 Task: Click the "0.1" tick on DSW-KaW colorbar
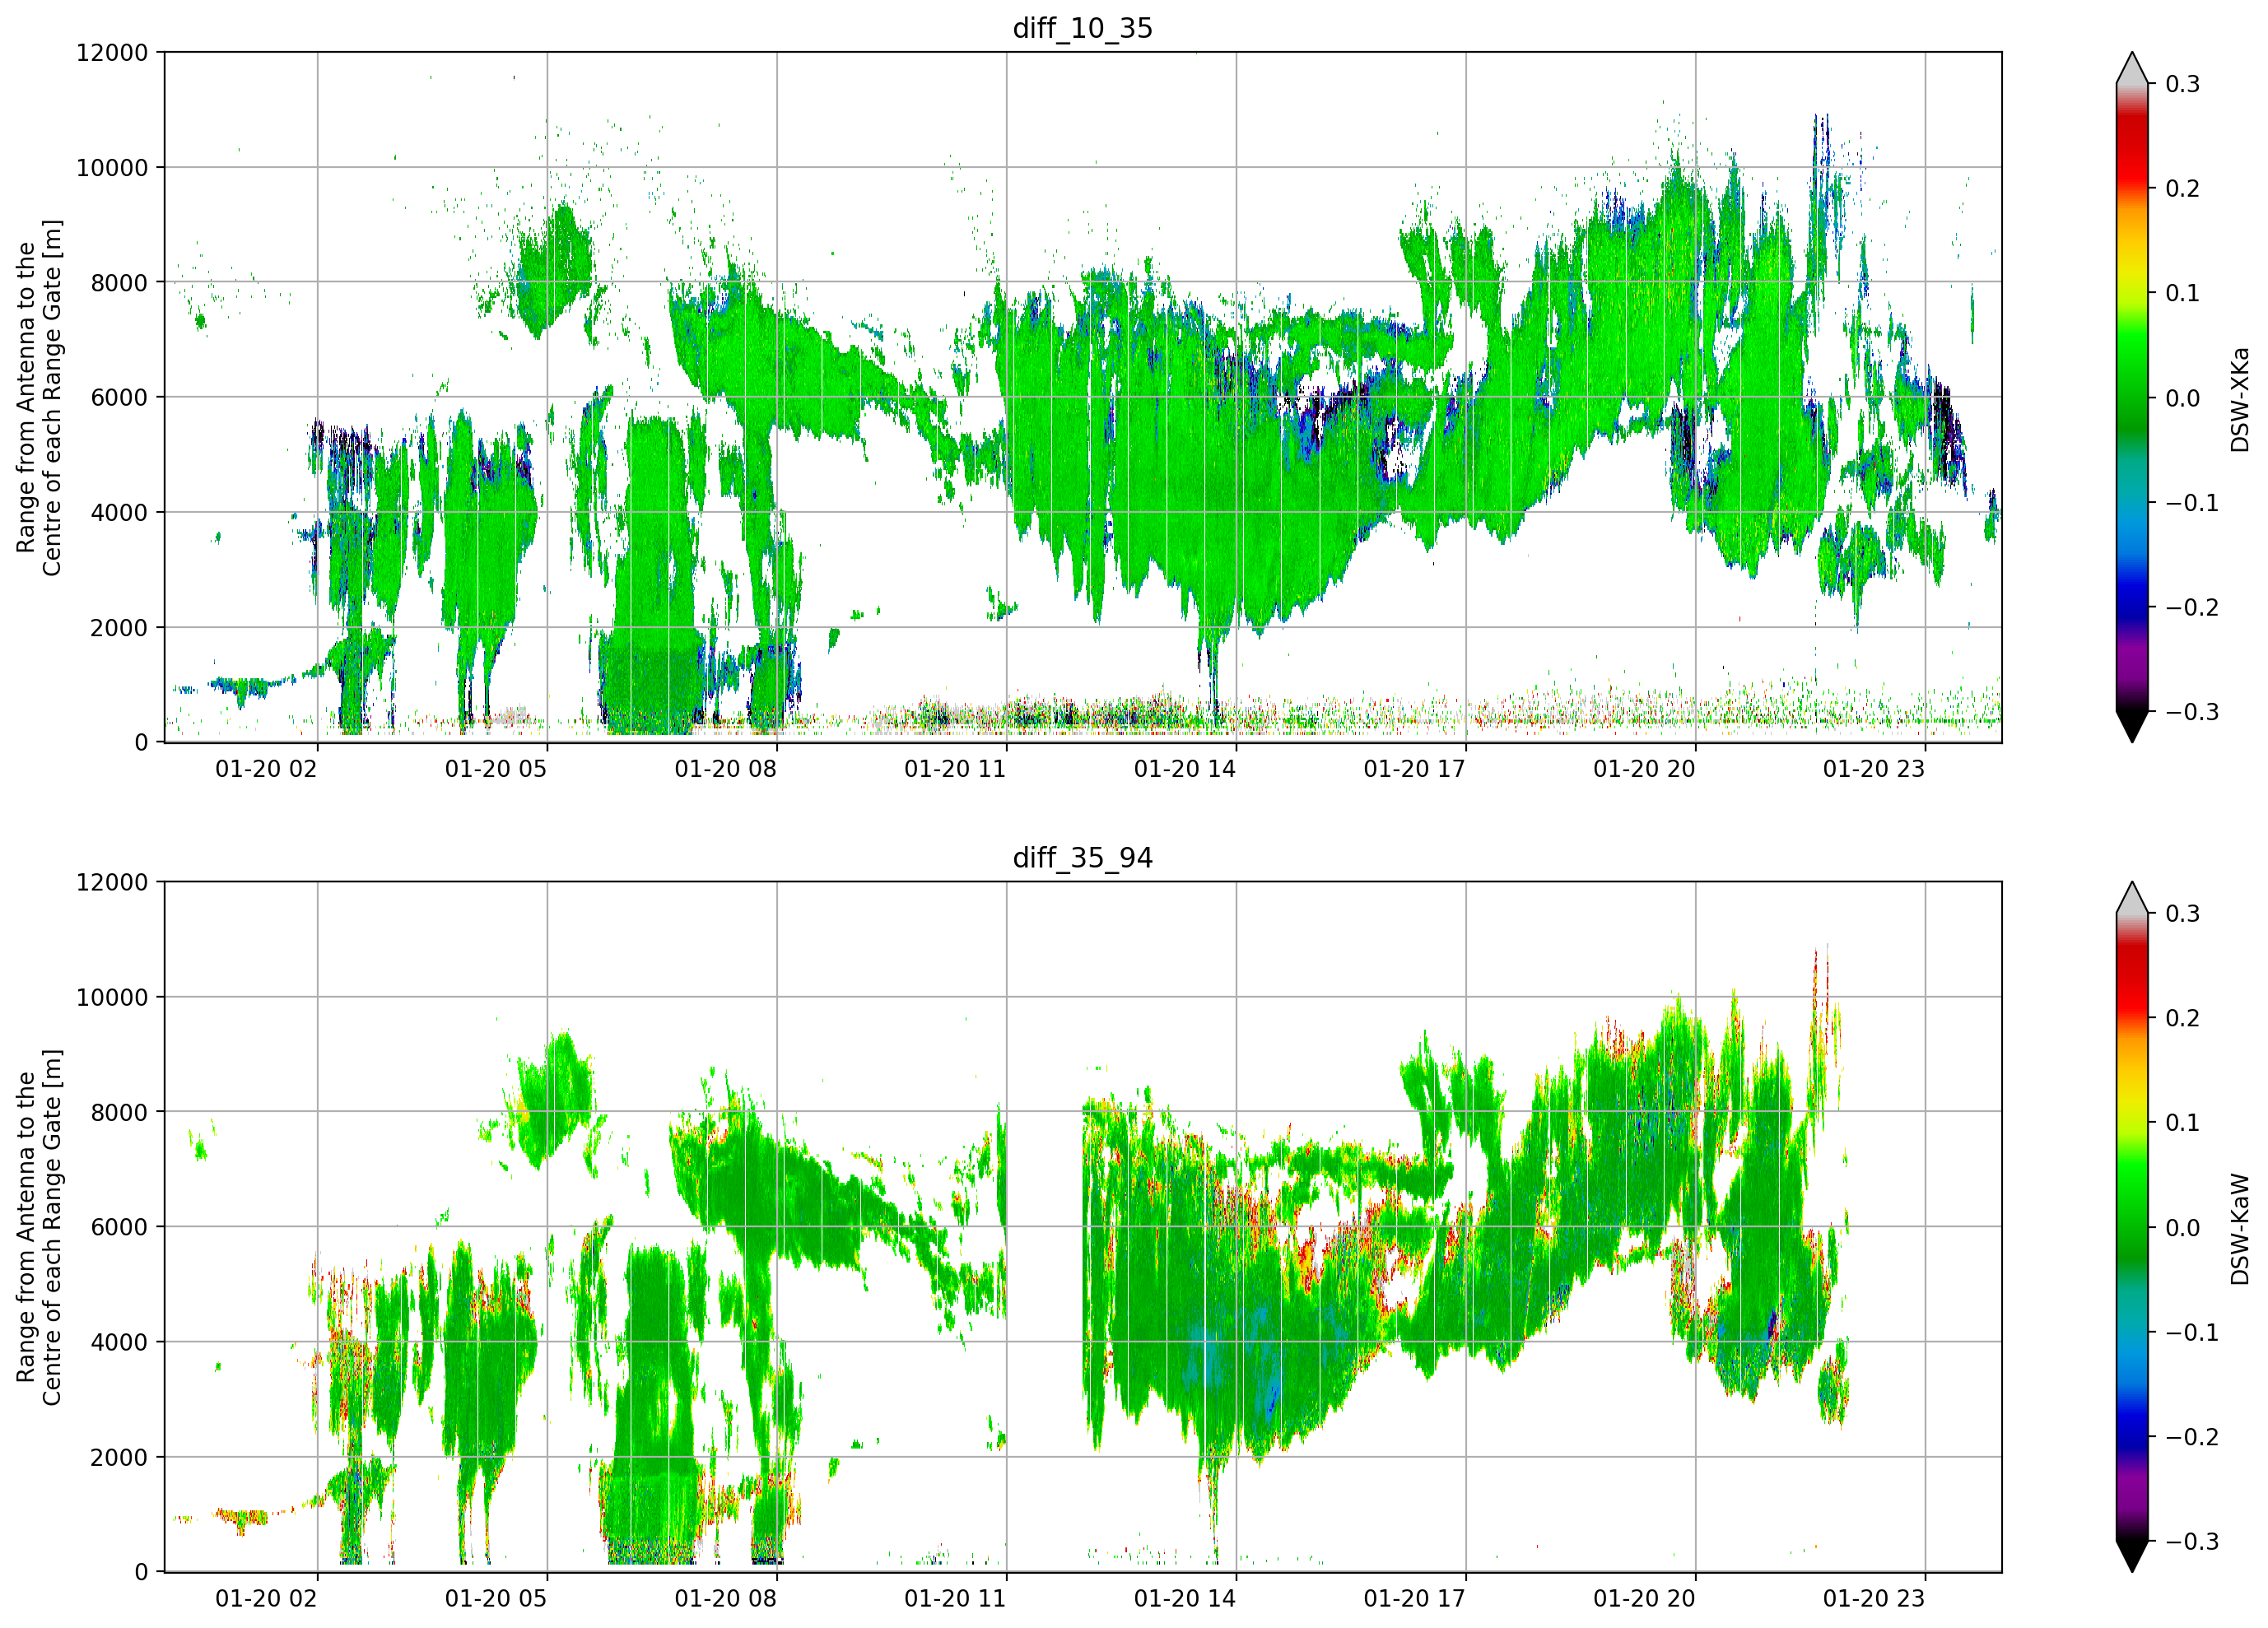(2183, 1124)
